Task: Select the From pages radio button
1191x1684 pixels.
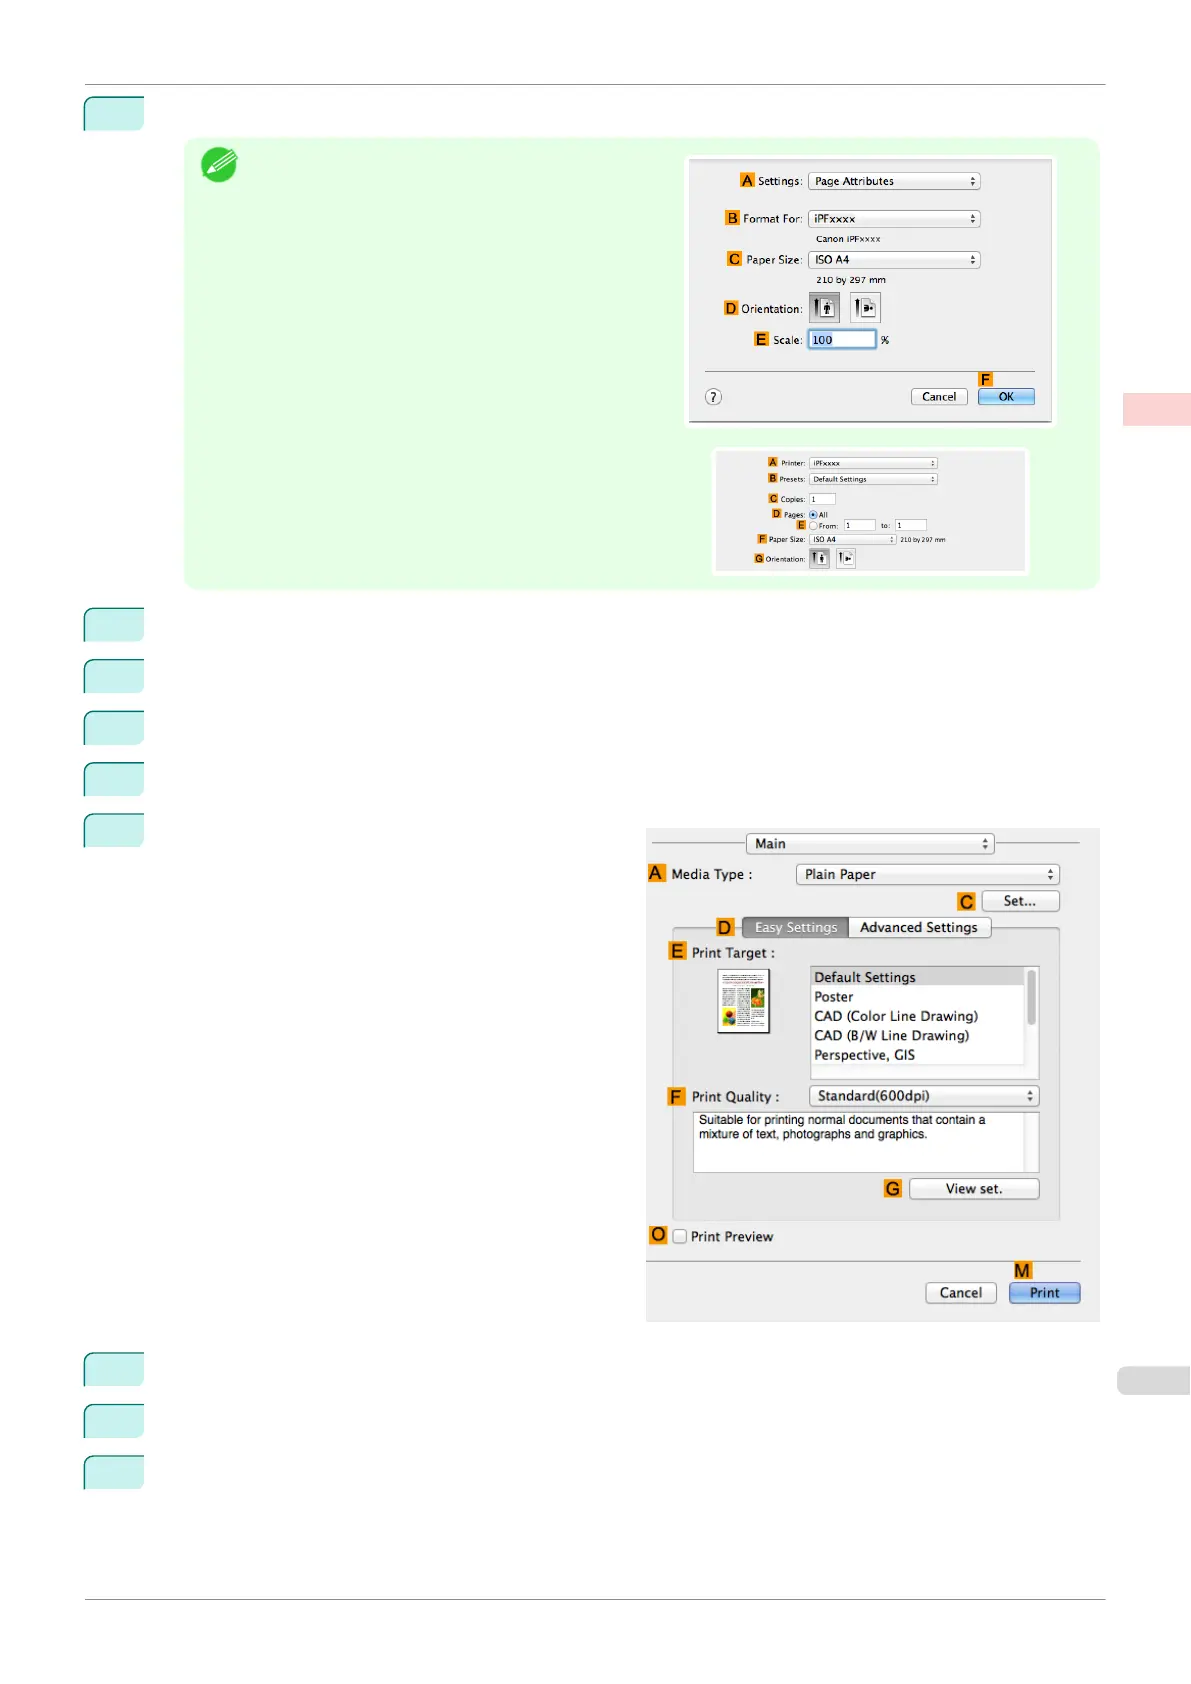Action: (813, 525)
